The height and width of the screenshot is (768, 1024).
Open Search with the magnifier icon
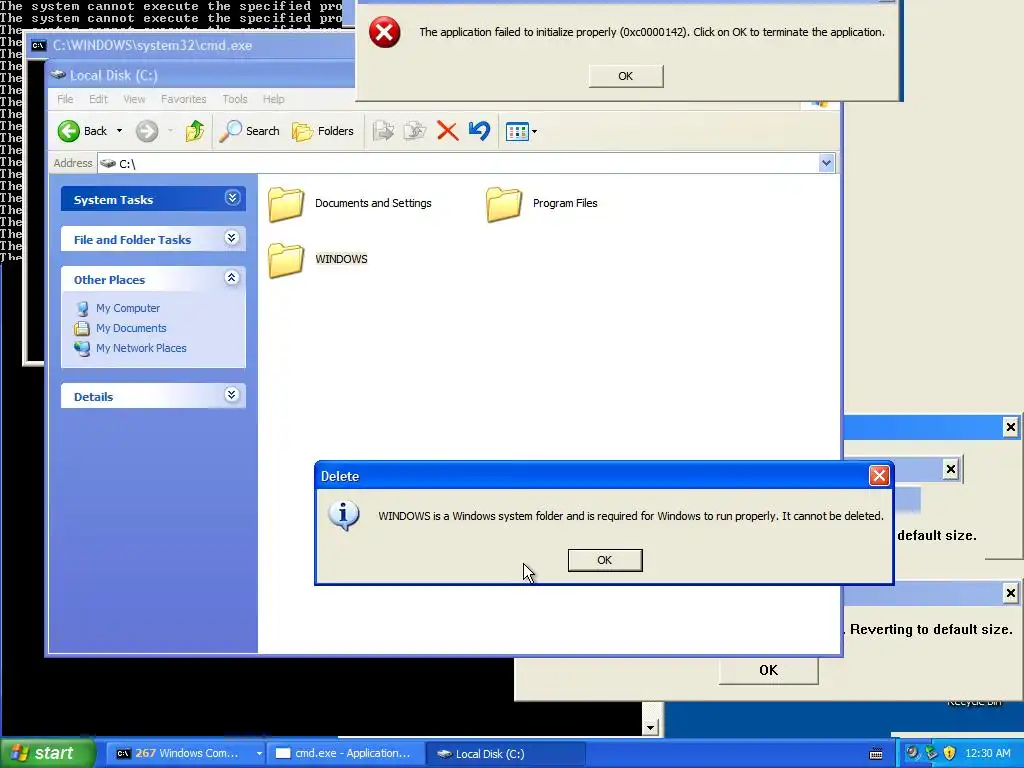point(230,131)
